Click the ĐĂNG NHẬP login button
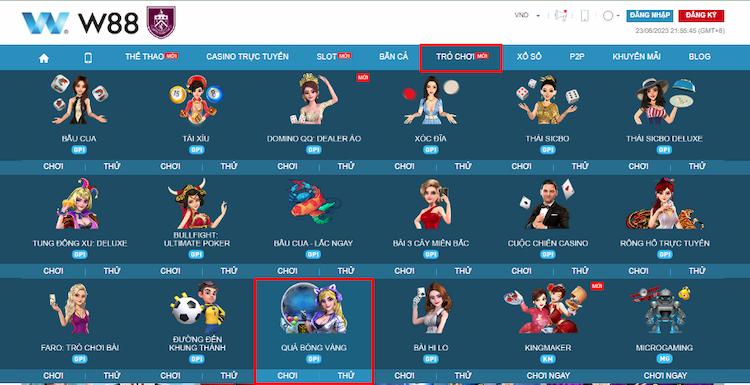This screenshot has height=385, width=750. 651,15
